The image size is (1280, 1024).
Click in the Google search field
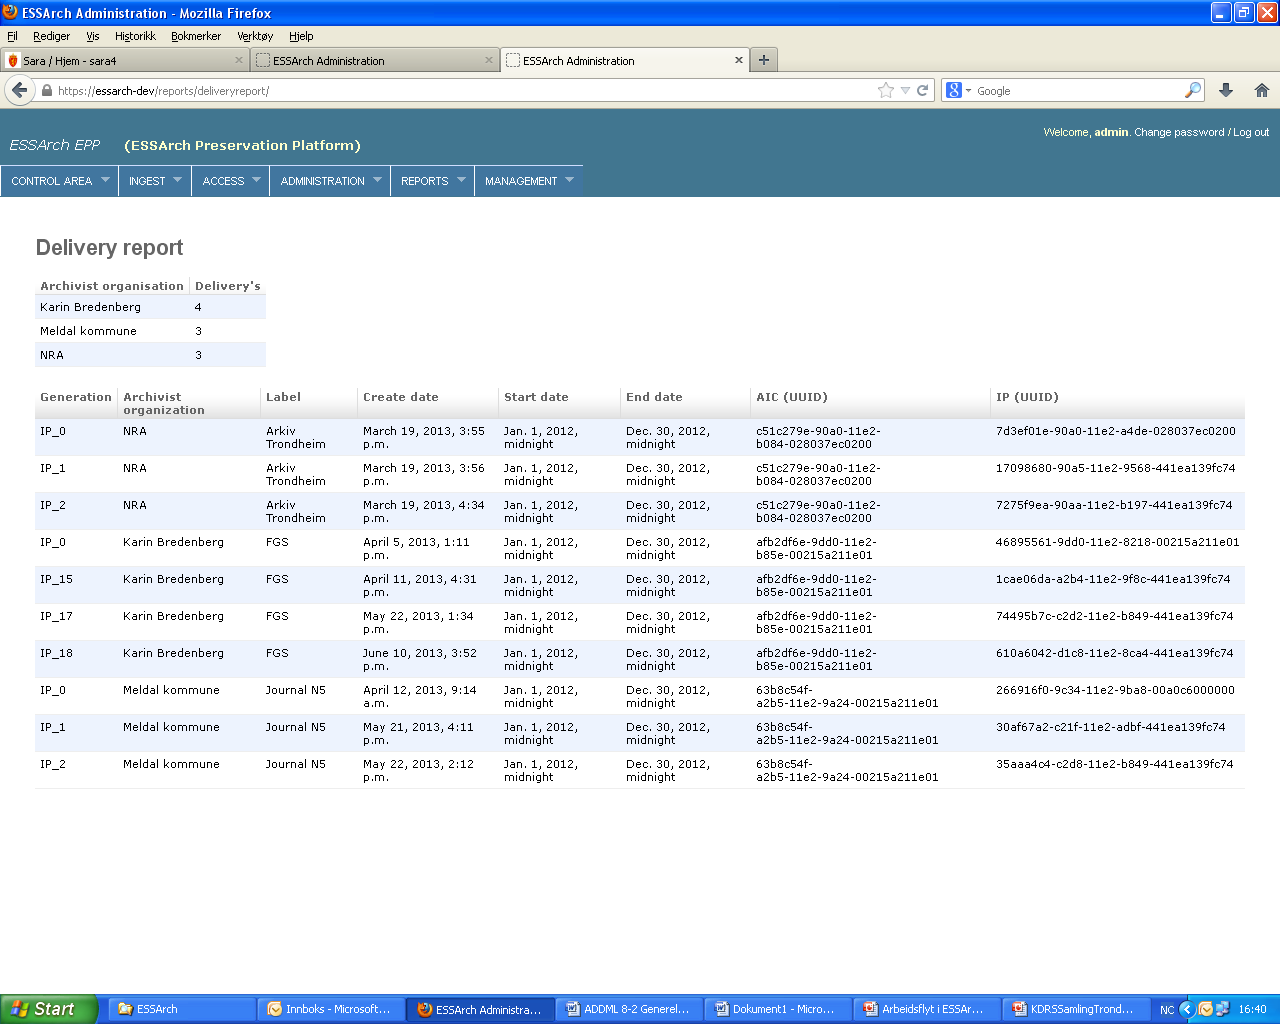1078,90
